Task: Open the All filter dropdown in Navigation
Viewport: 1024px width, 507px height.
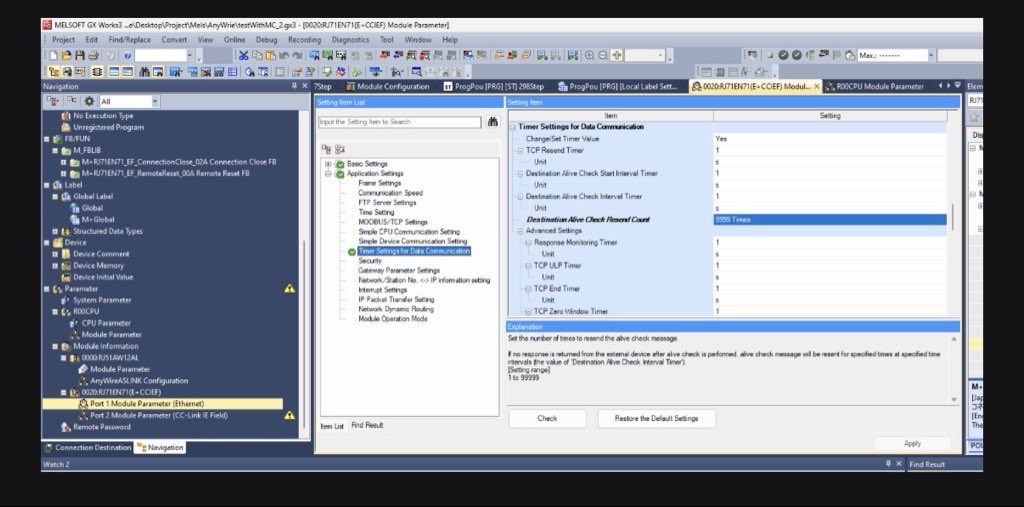Action: tap(155, 101)
